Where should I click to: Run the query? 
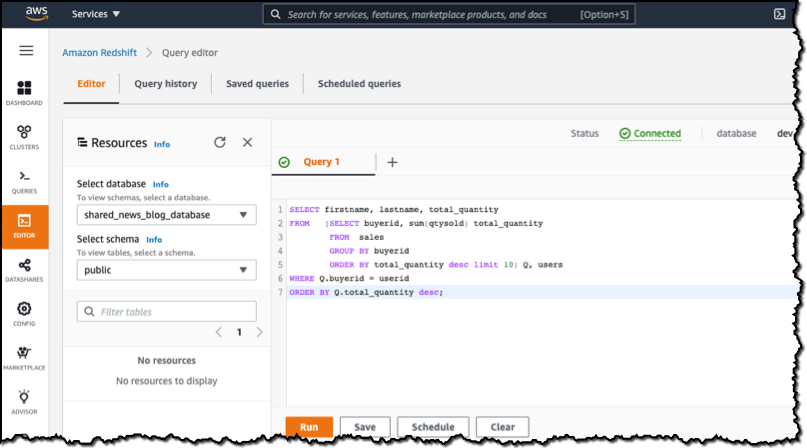(x=309, y=427)
